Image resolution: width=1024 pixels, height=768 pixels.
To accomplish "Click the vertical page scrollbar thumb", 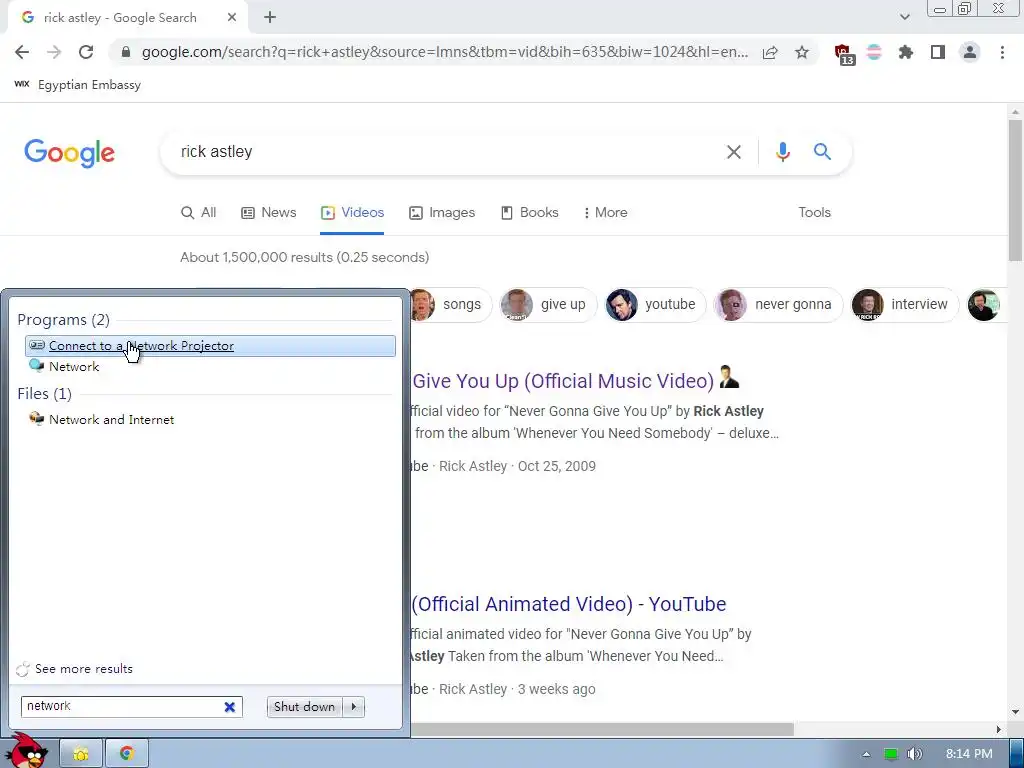I will (1015, 189).
